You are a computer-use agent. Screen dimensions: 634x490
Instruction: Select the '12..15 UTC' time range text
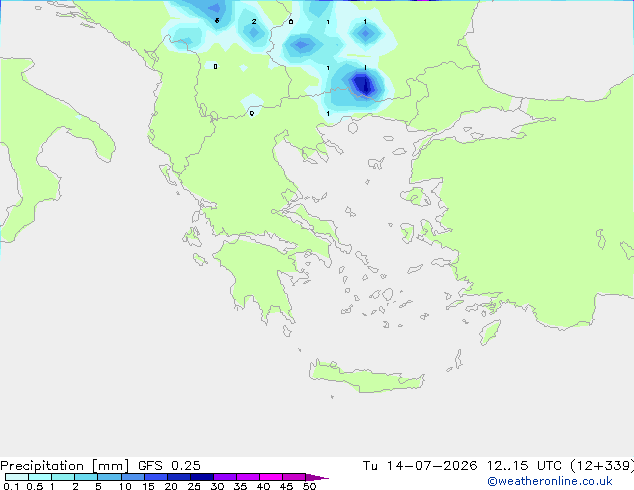pos(524,466)
